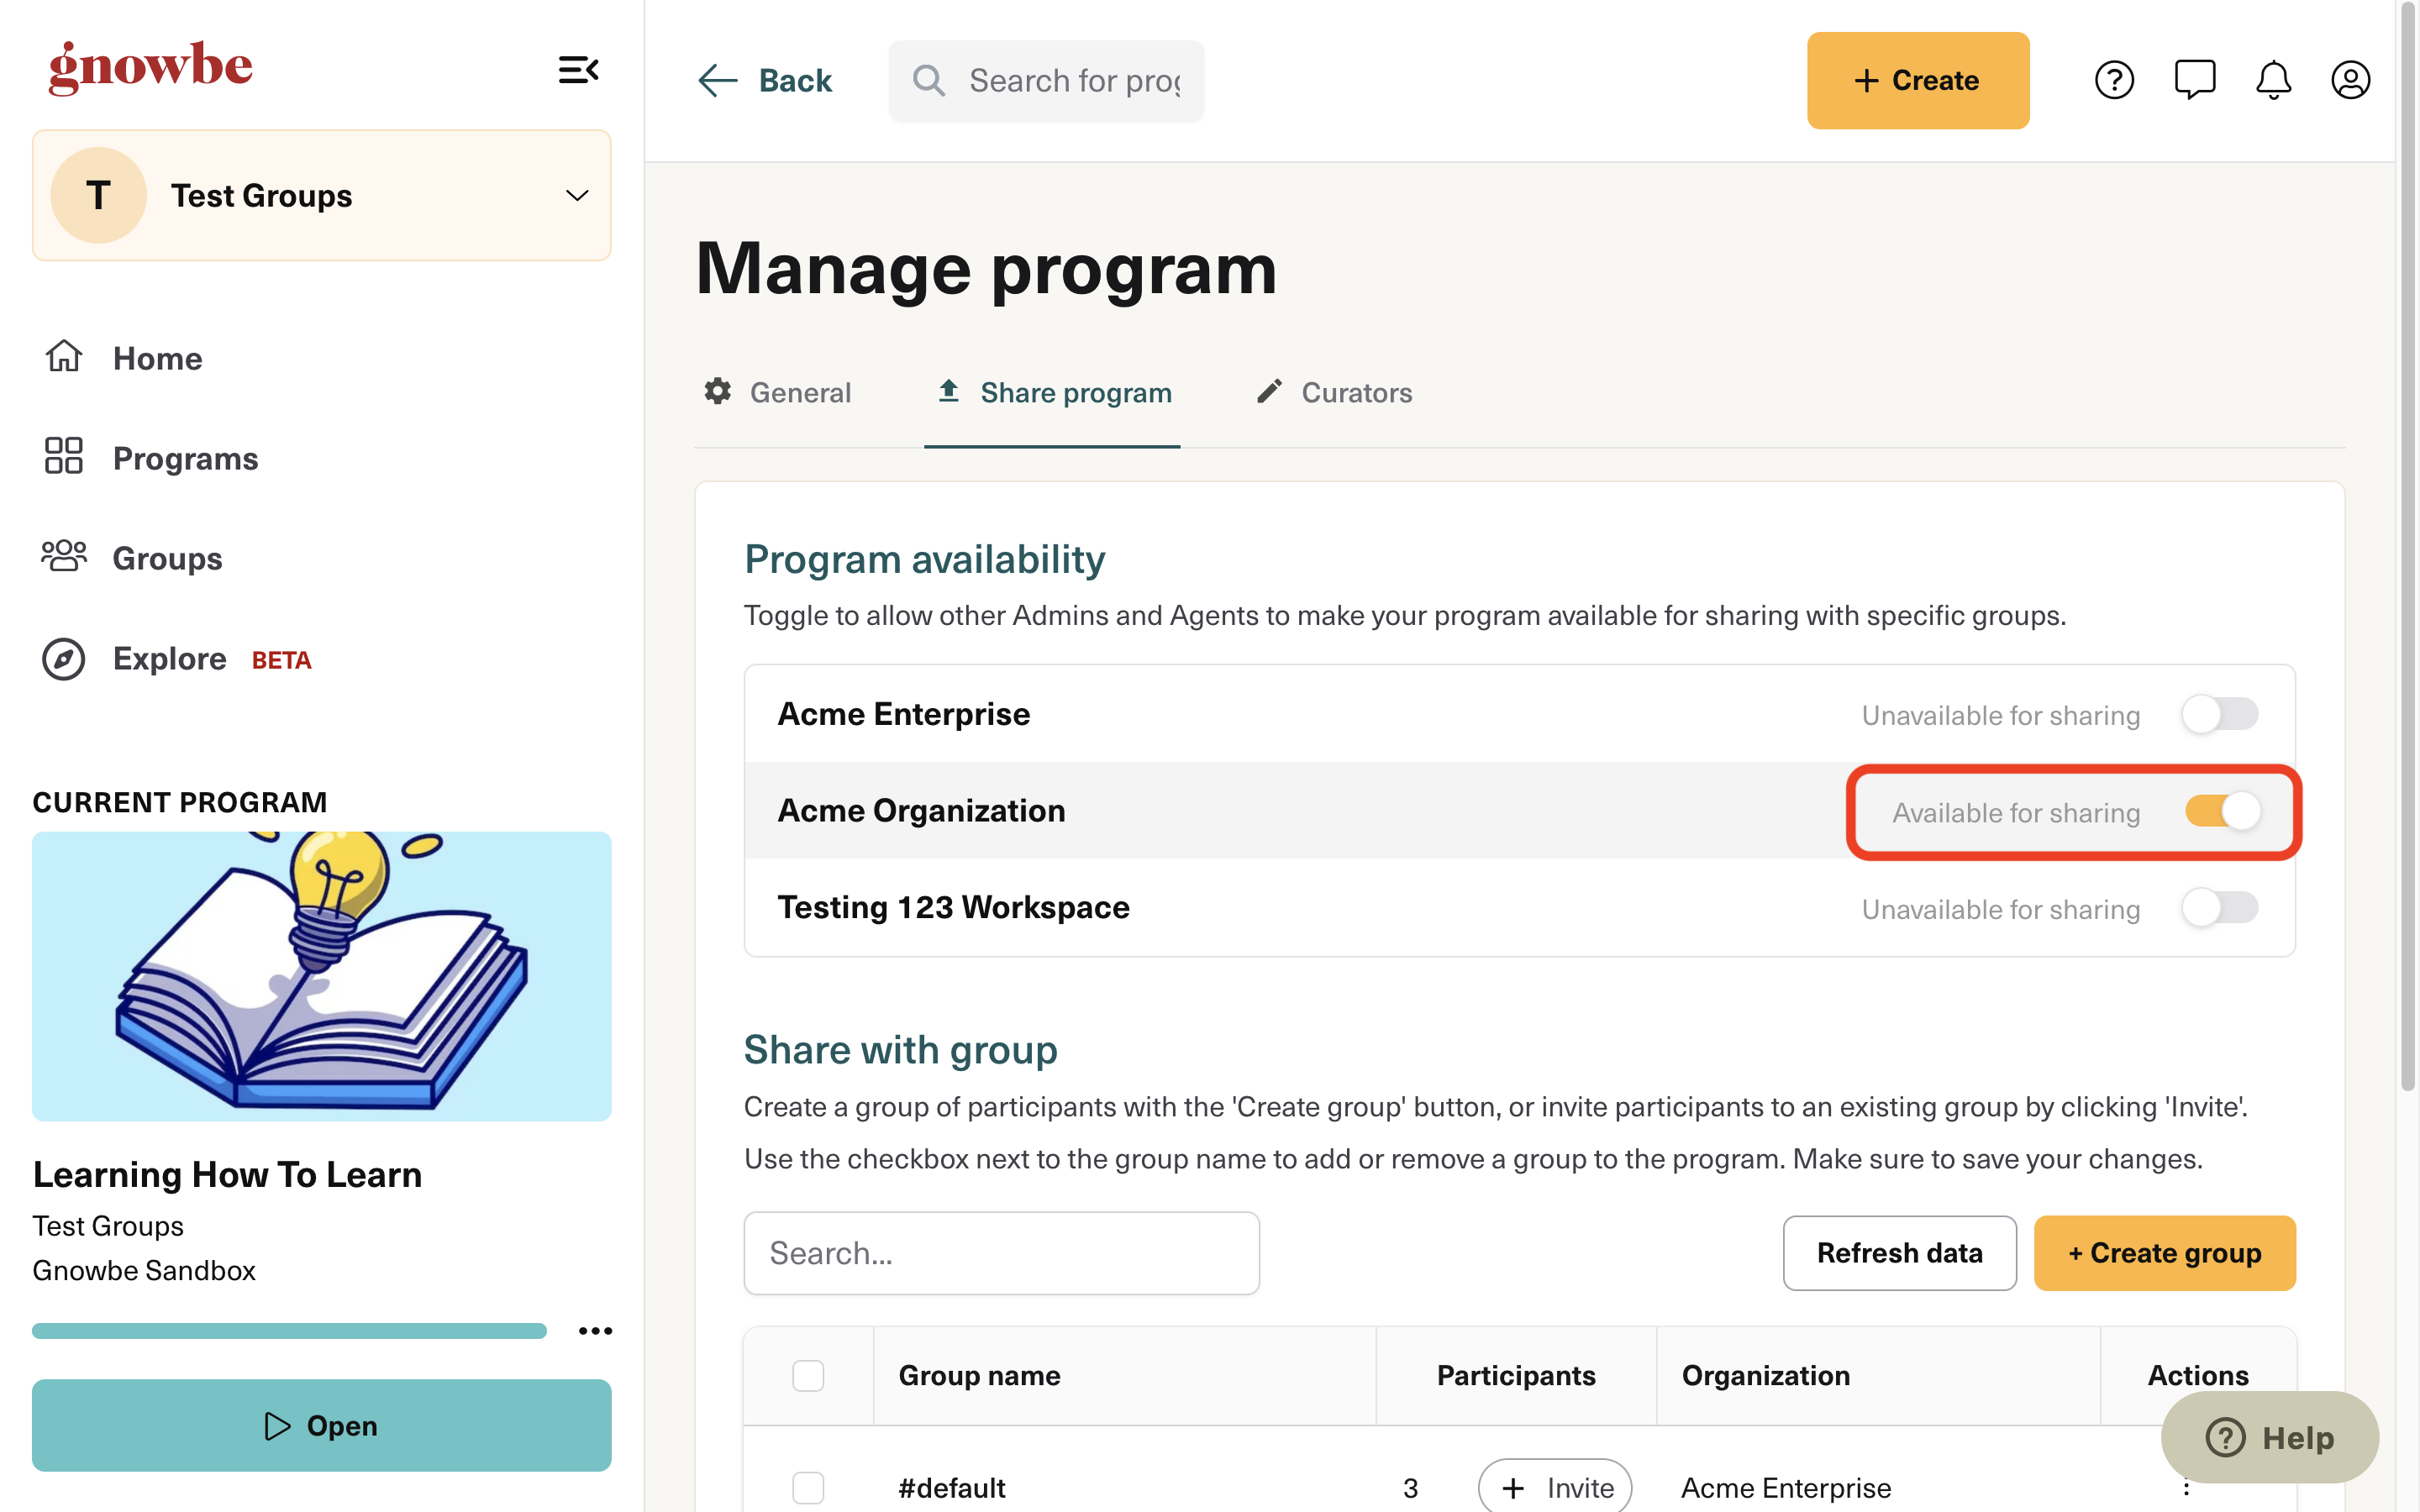Go to Home in sidebar
The height and width of the screenshot is (1512, 2420).
pyautogui.click(x=124, y=358)
